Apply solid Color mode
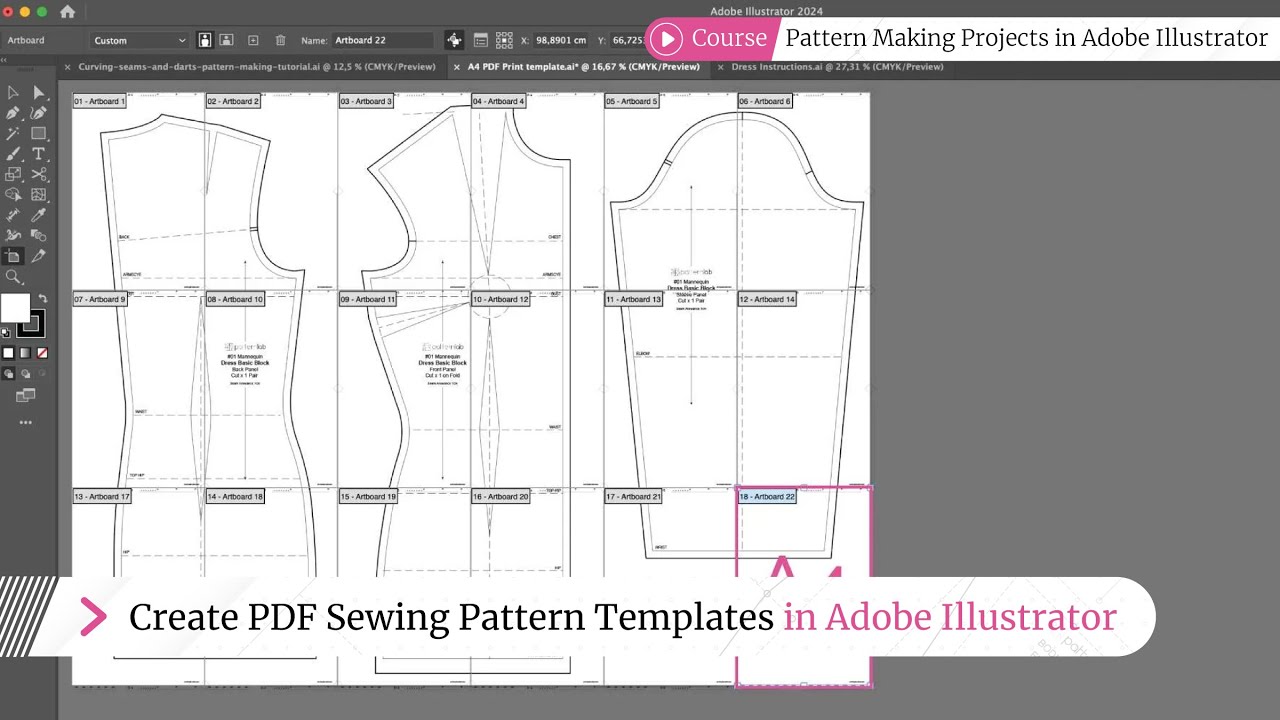 pyautogui.click(x=8, y=353)
